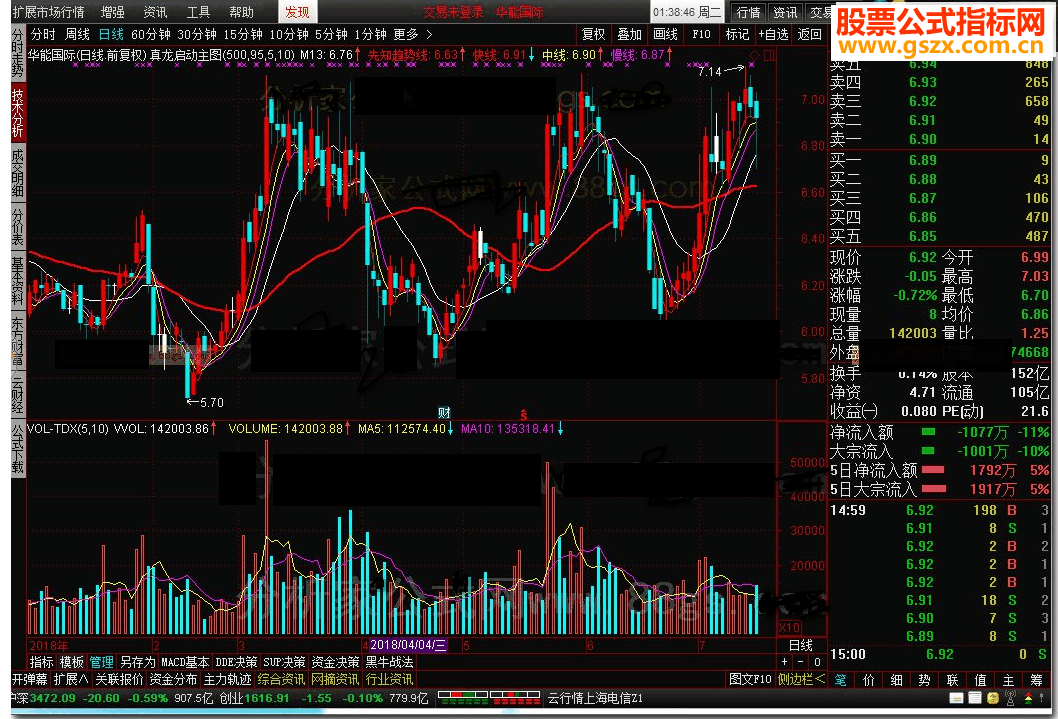Click the signal tower connection icon
This screenshot has height=719, width=1058.
[x=1011, y=698]
